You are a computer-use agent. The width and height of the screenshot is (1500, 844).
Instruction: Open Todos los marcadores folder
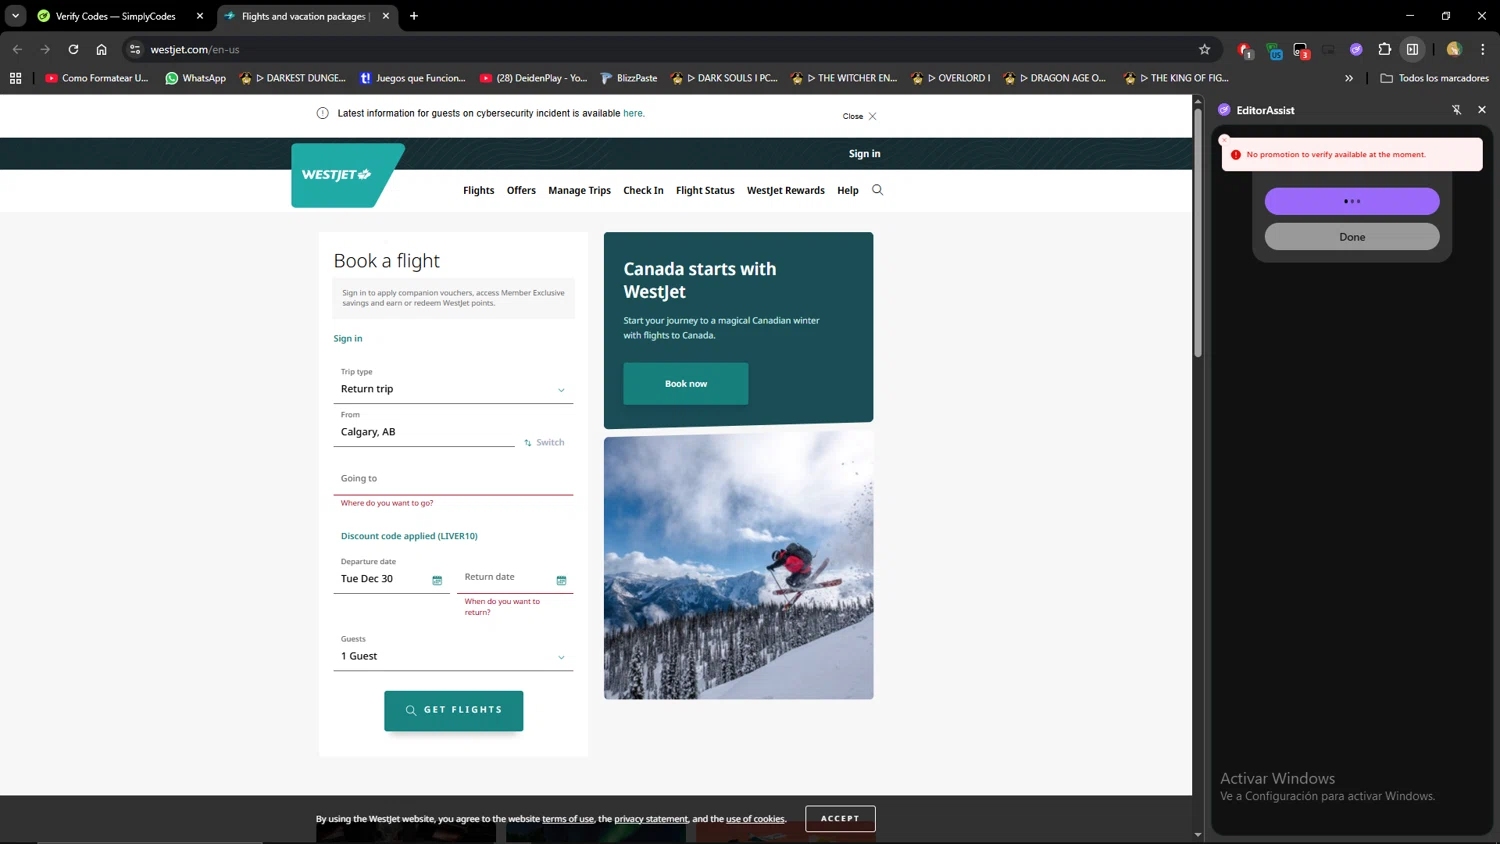click(1434, 78)
